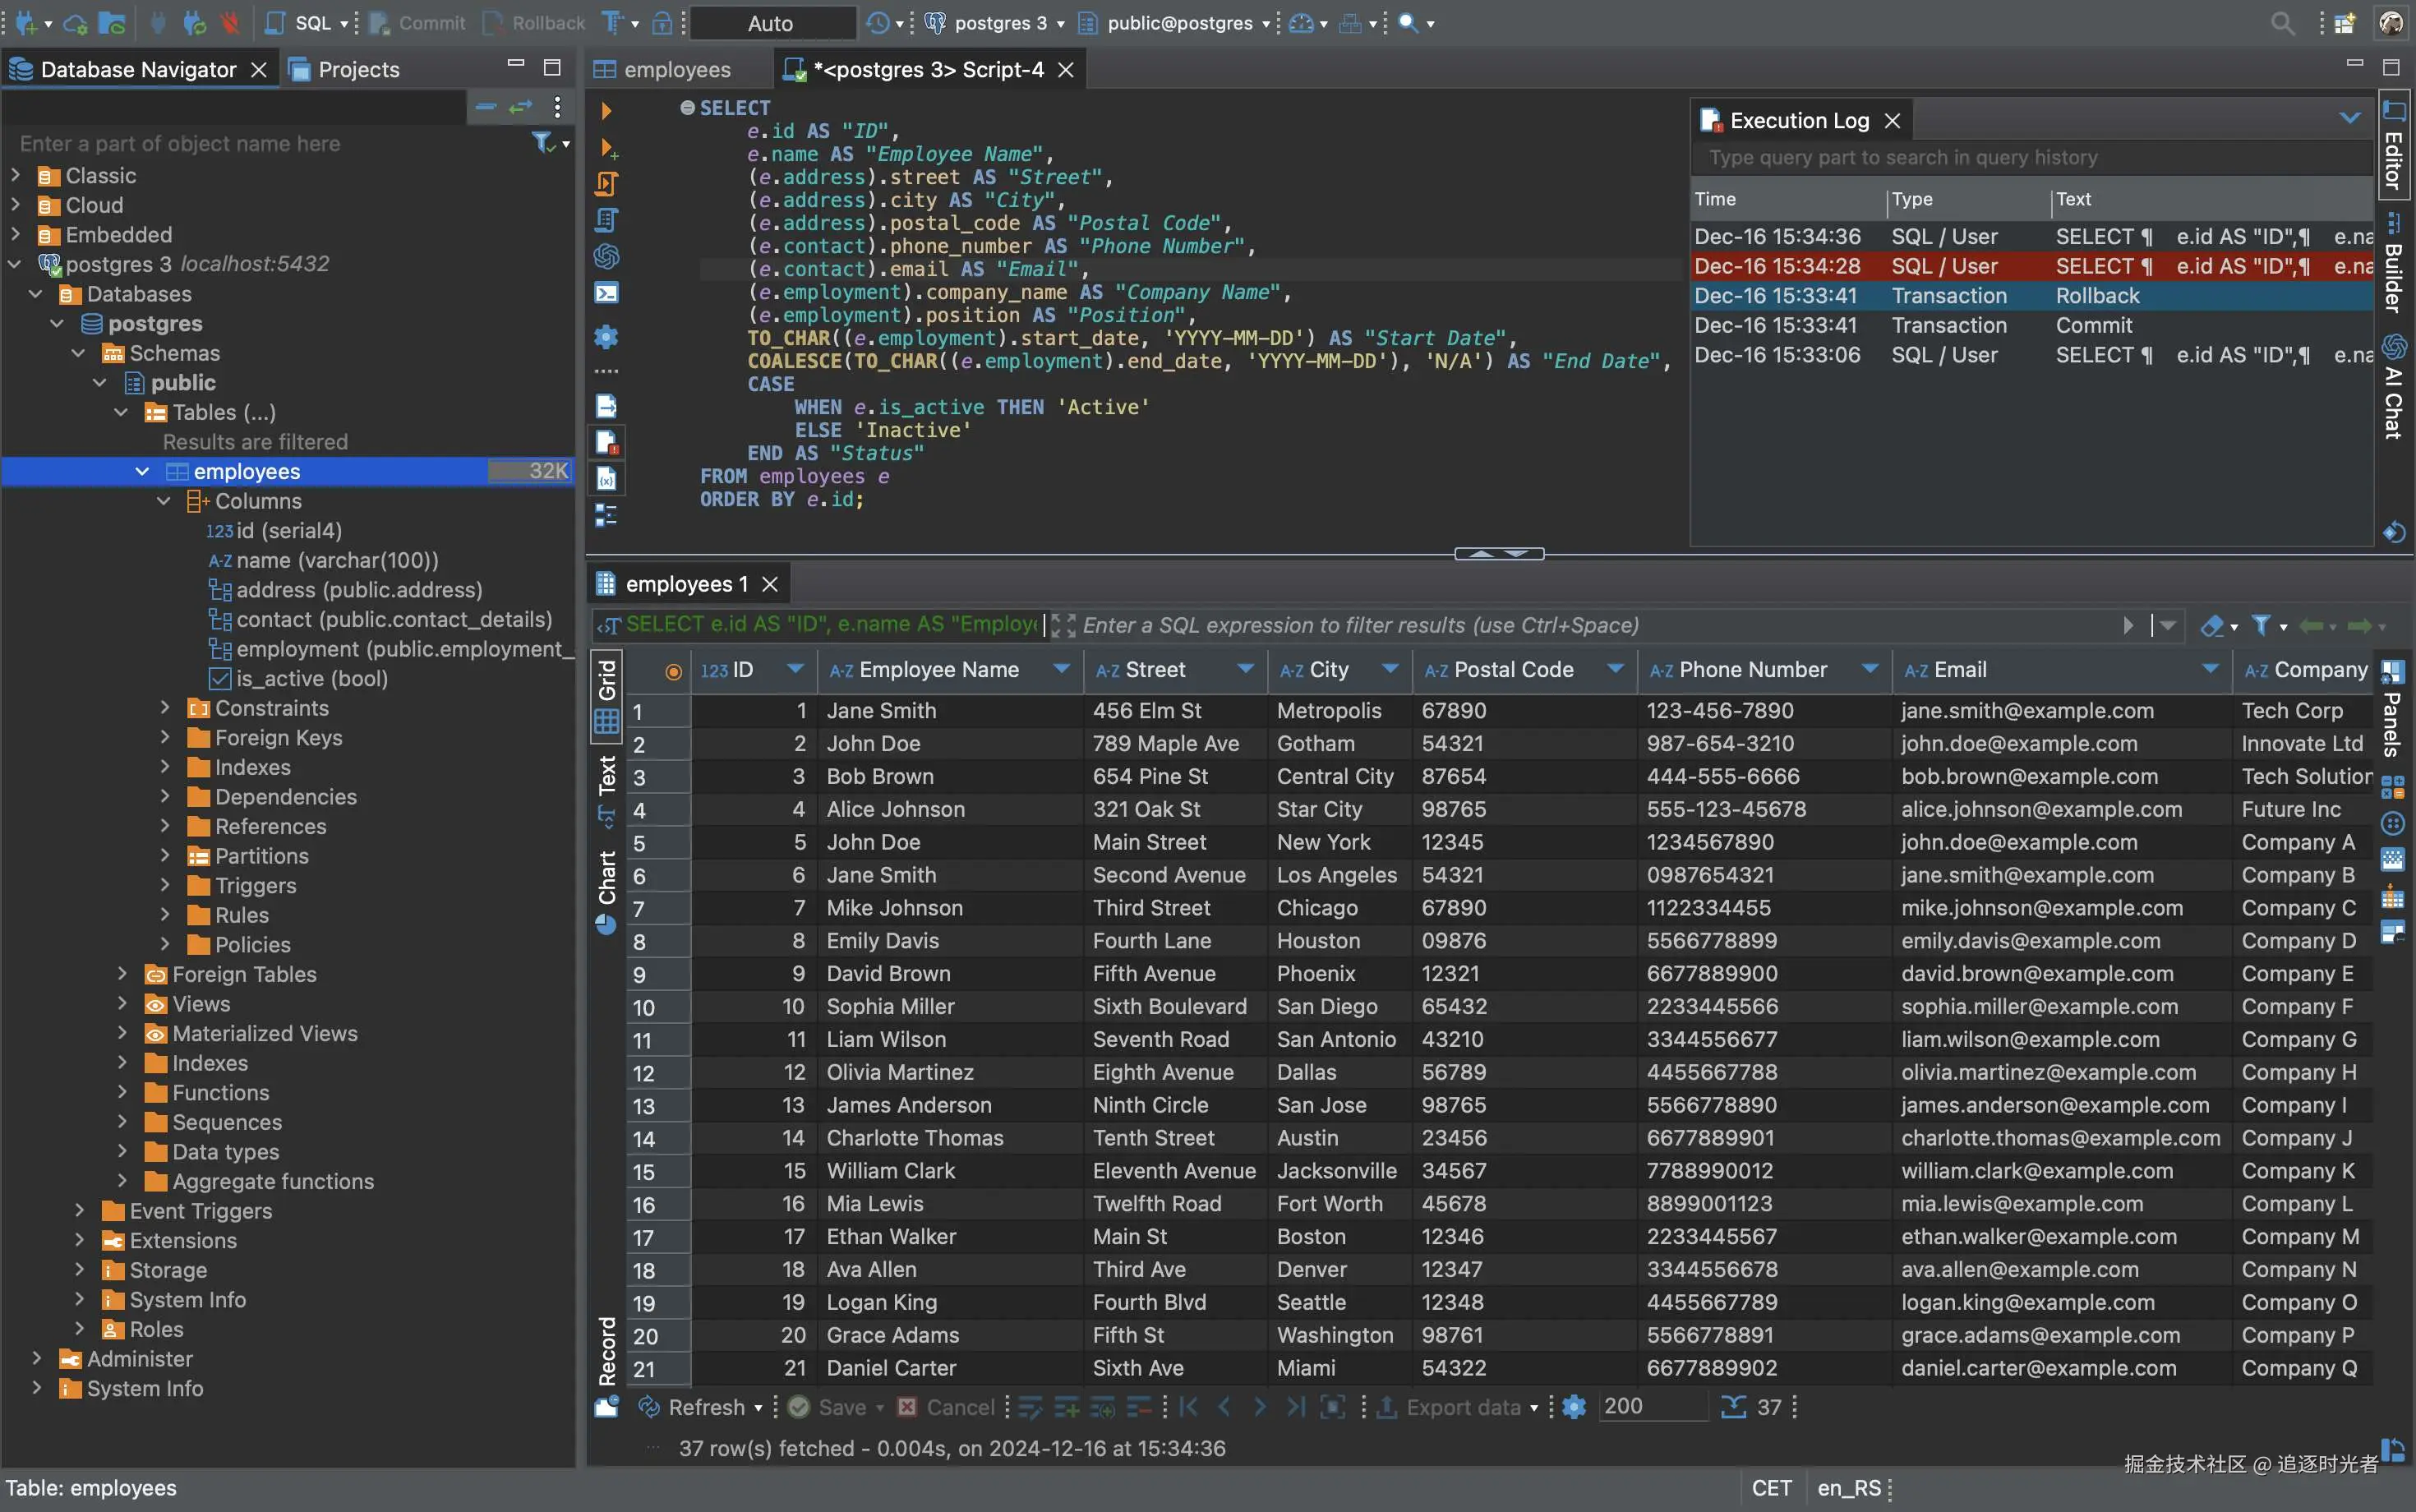The image size is (2416, 1512).
Task: Open the Export data dropdown arrow
Action: tap(1534, 1408)
